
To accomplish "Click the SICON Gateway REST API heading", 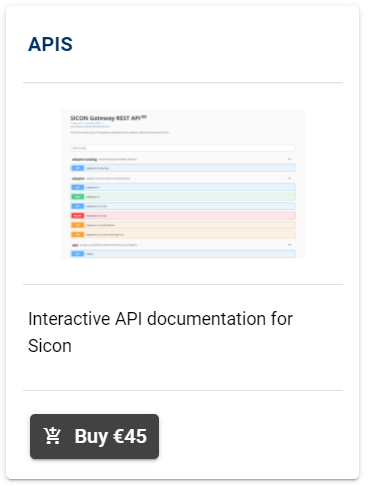I will tap(105, 118).
